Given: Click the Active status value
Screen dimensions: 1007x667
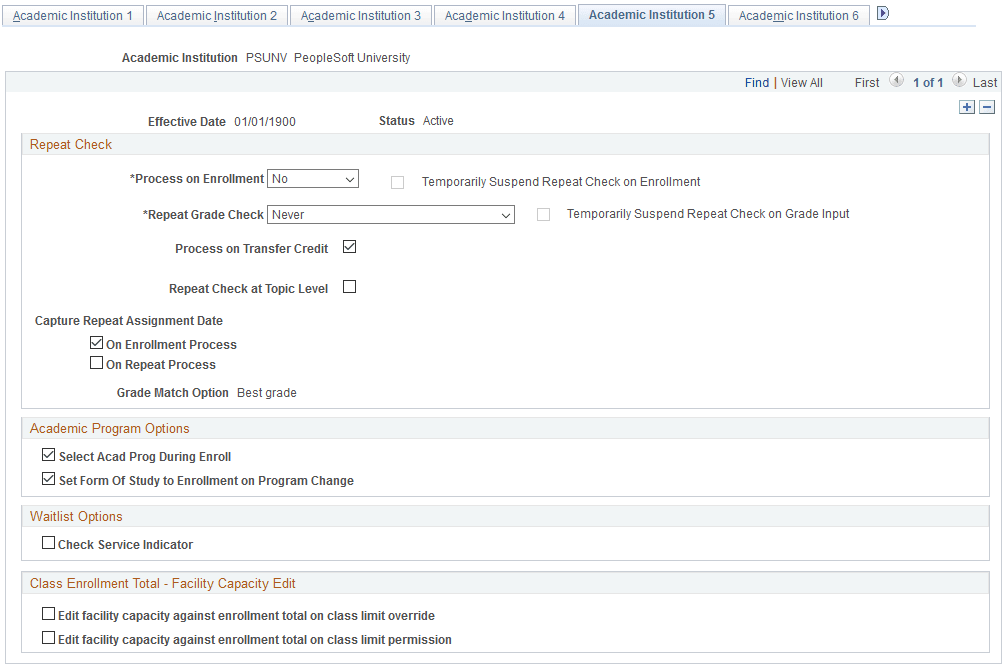Looking at the screenshot, I should point(438,121).
